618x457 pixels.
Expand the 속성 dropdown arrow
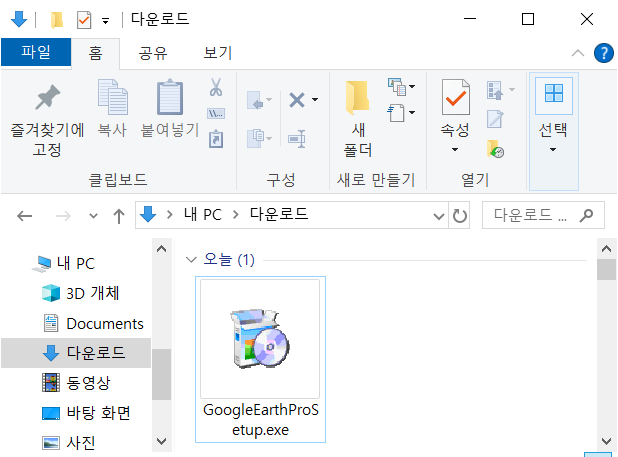455,149
